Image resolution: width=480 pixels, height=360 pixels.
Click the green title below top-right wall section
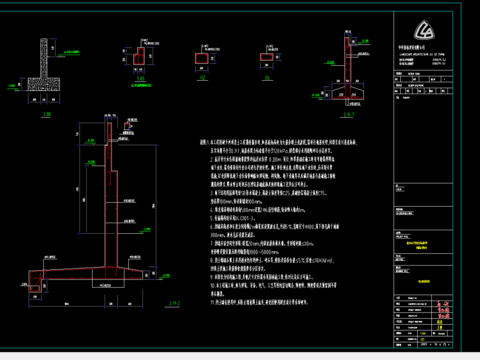(x=349, y=115)
